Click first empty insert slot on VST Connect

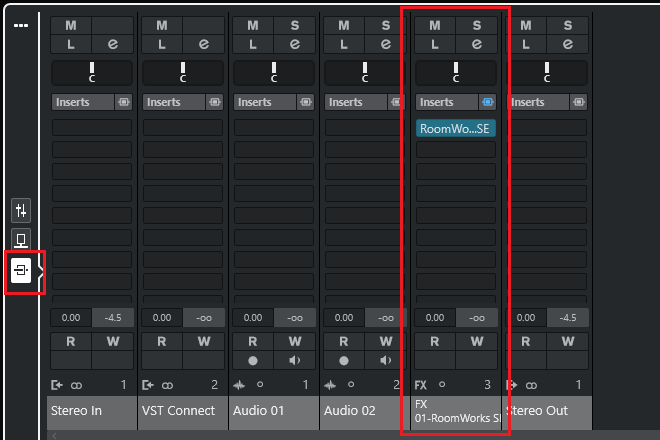183,128
